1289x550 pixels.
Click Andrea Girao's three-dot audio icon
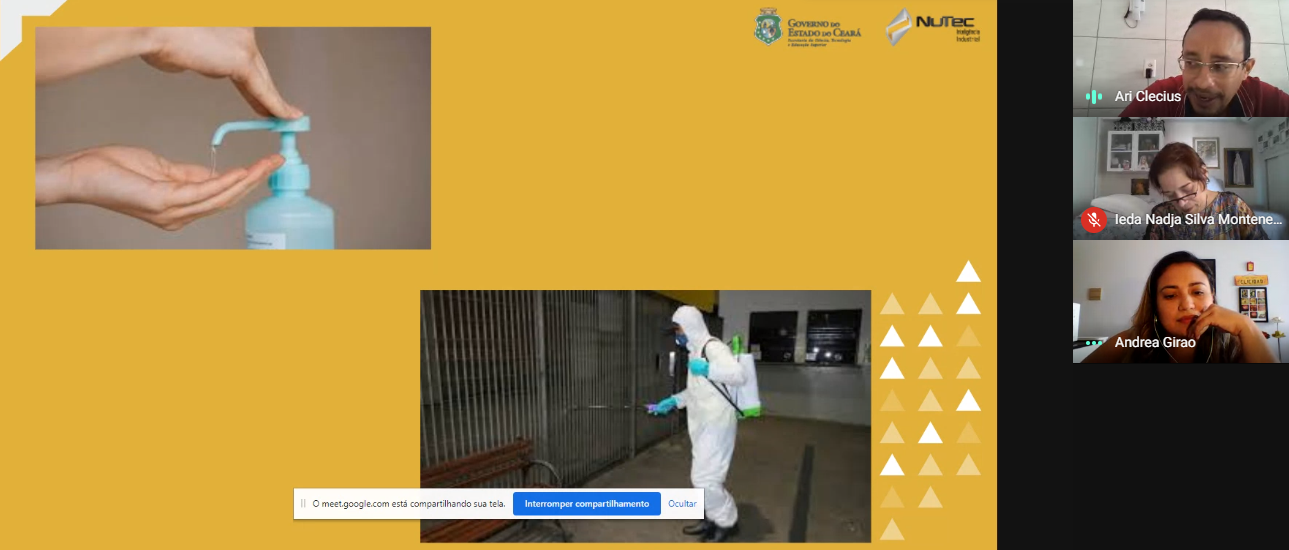pyautogui.click(x=1094, y=343)
